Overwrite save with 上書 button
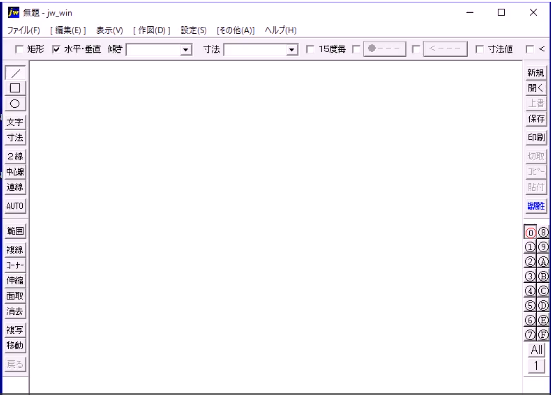 click(536, 103)
